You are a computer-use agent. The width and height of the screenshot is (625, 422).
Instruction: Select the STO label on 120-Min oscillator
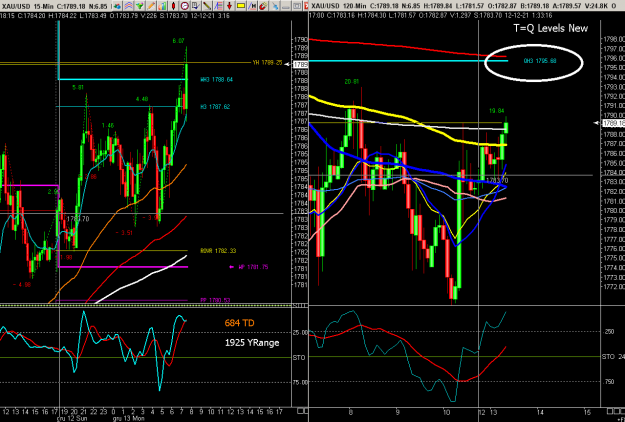click(608, 357)
